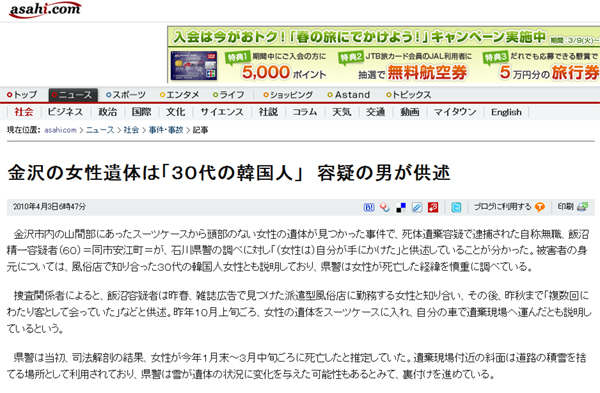Select マイタウン in sub-navigation
Image resolution: width=600 pixels, height=393 pixels.
click(x=455, y=112)
